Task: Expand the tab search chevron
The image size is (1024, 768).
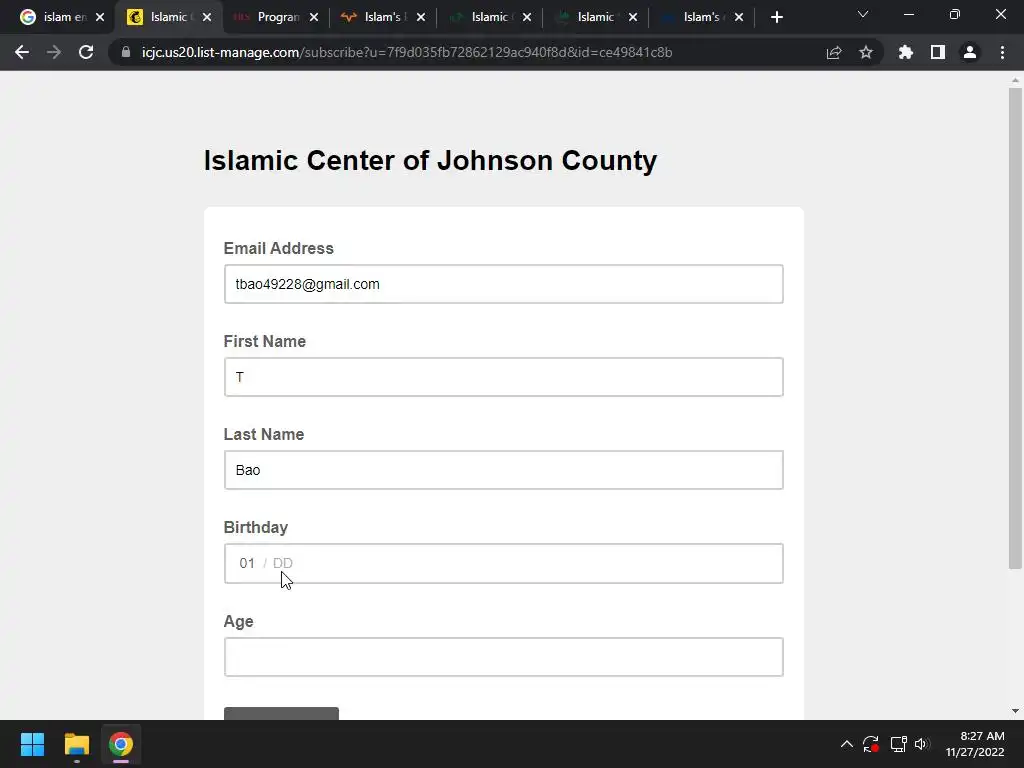Action: 863,14
